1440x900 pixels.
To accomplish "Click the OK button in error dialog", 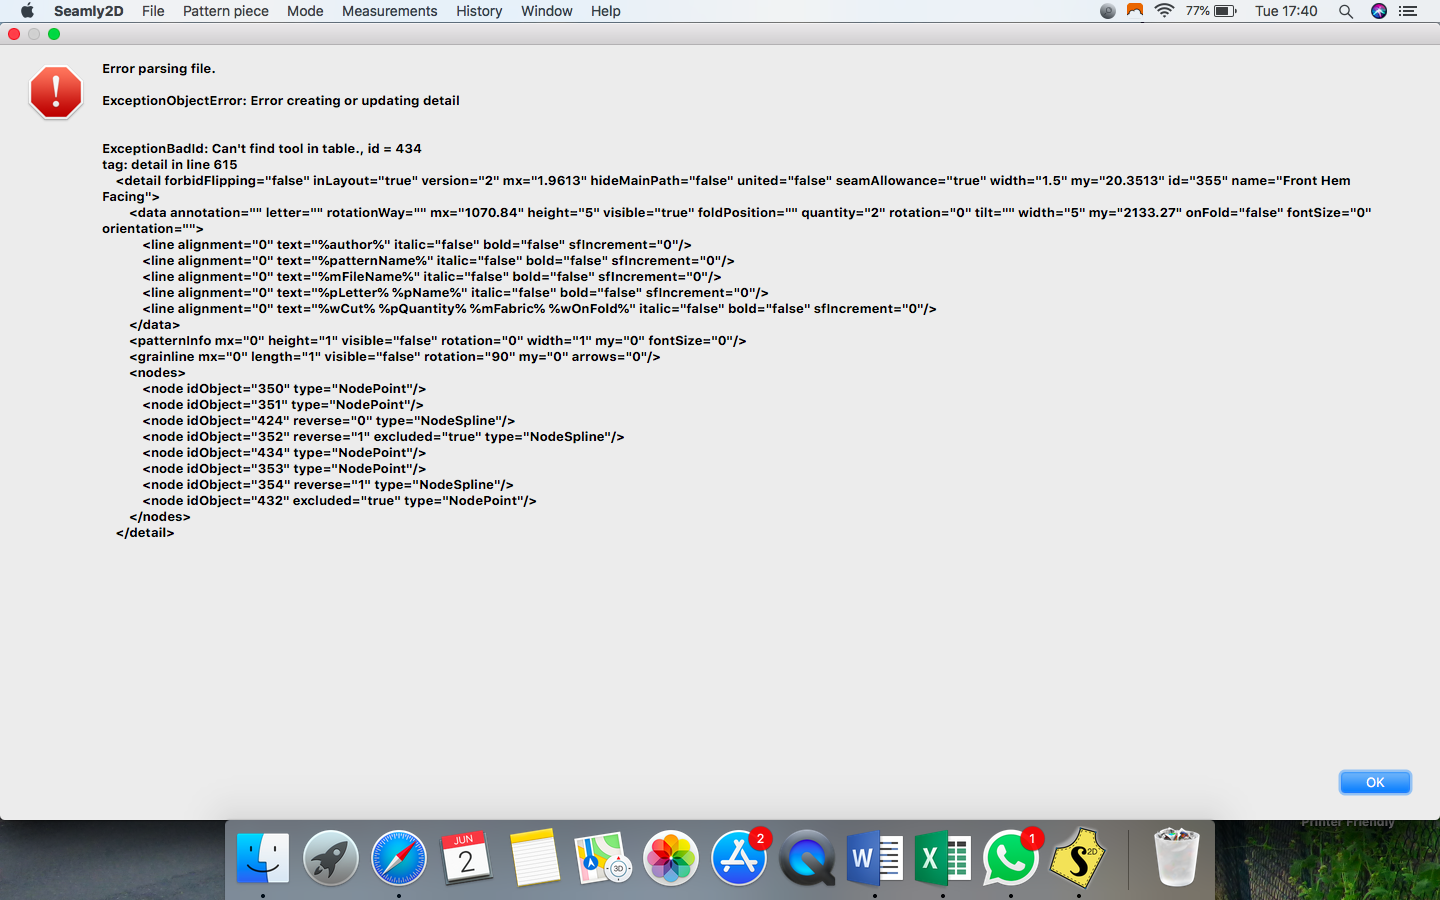I will (x=1374, y=782).
